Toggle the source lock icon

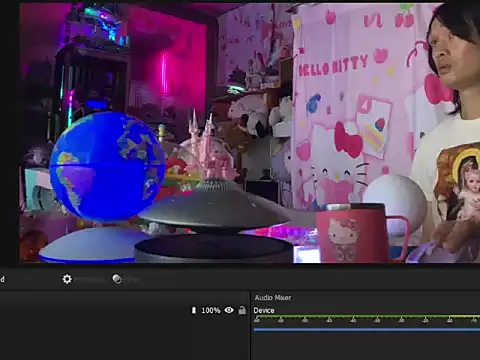(x=242, y=310)
